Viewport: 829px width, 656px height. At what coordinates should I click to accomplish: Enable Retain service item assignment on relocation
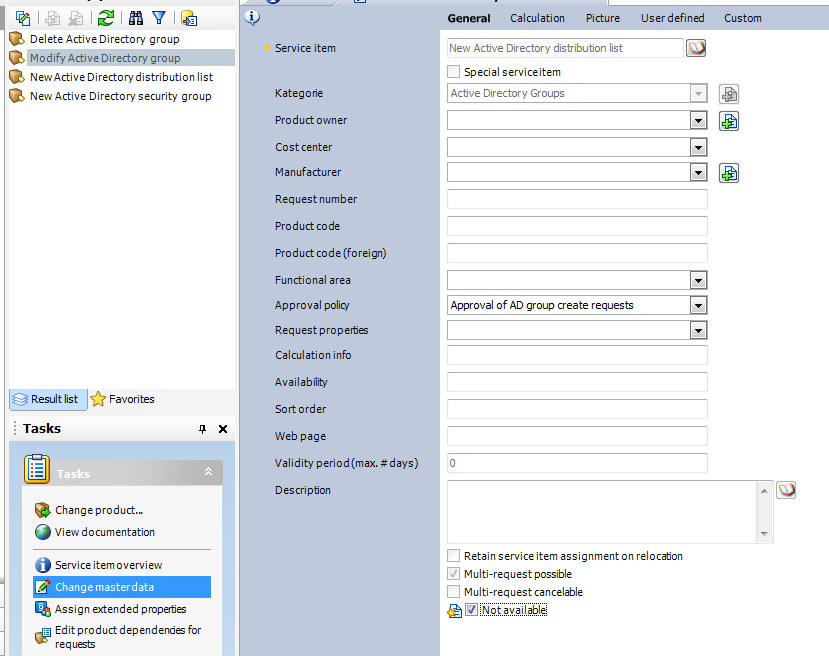453,556
